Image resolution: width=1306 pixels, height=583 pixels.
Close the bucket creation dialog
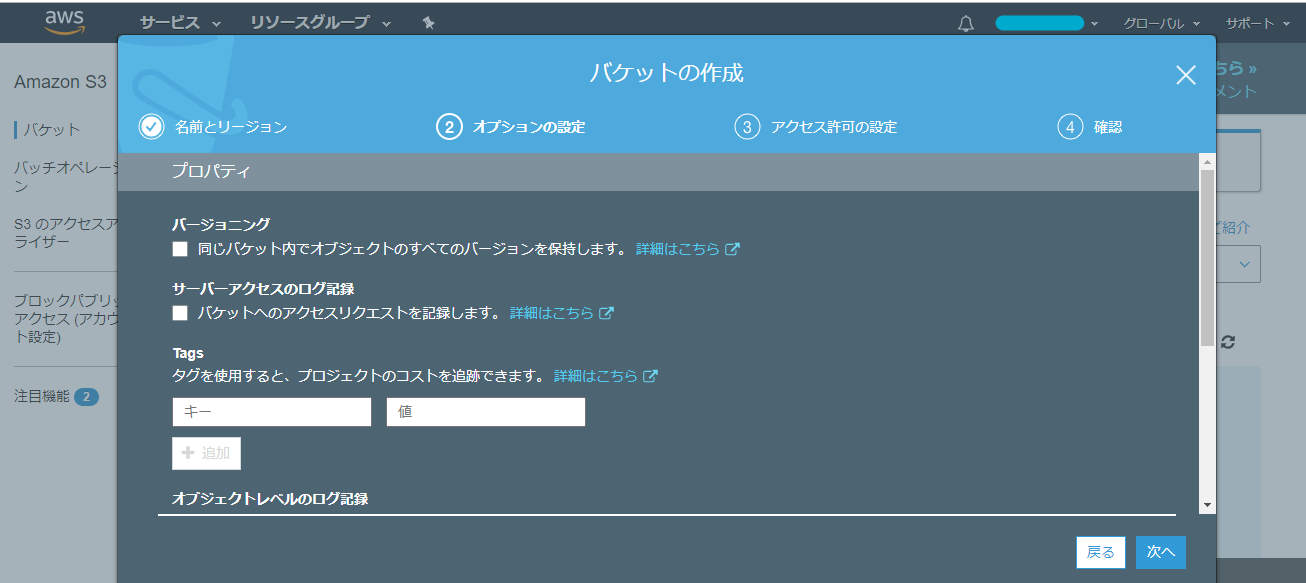pos(1186,75)
